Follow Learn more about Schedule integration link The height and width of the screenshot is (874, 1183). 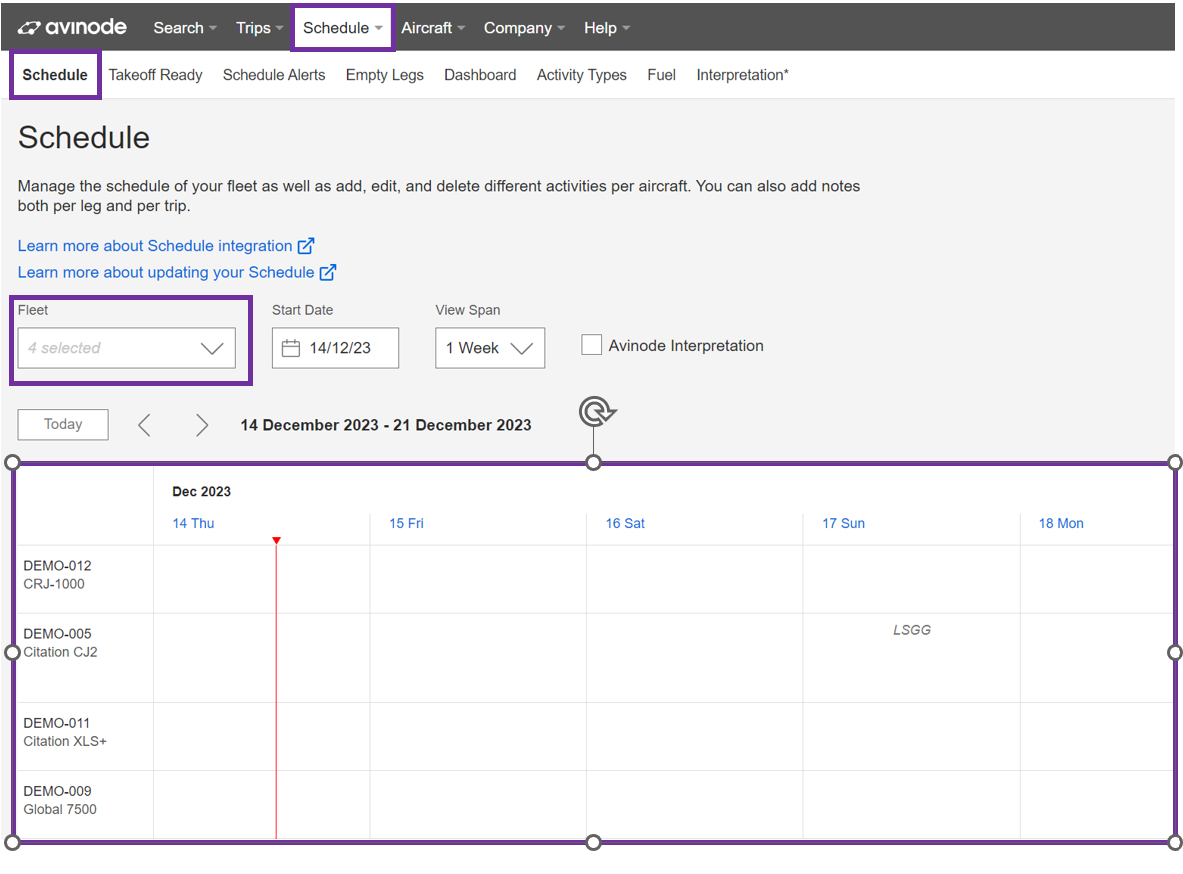point(155,246)
